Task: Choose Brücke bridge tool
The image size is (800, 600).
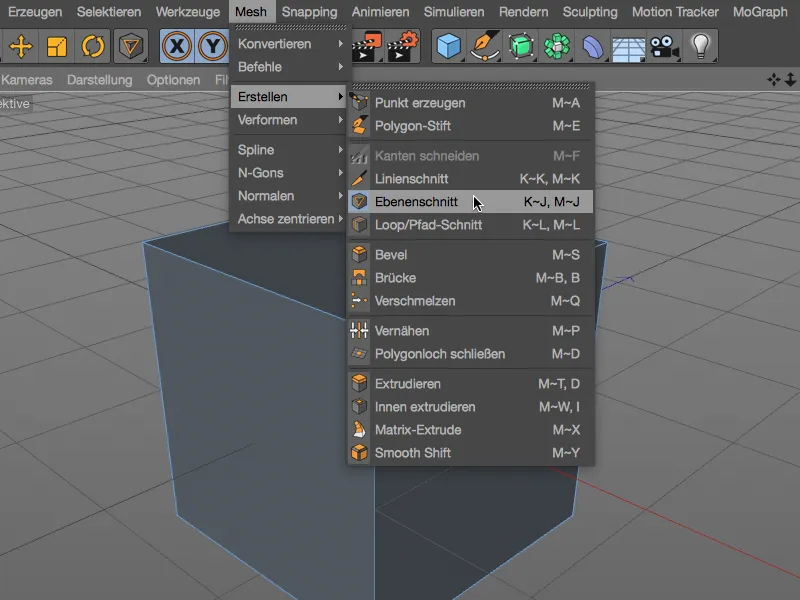Action: pyautogui.click(x=470, y=278)
